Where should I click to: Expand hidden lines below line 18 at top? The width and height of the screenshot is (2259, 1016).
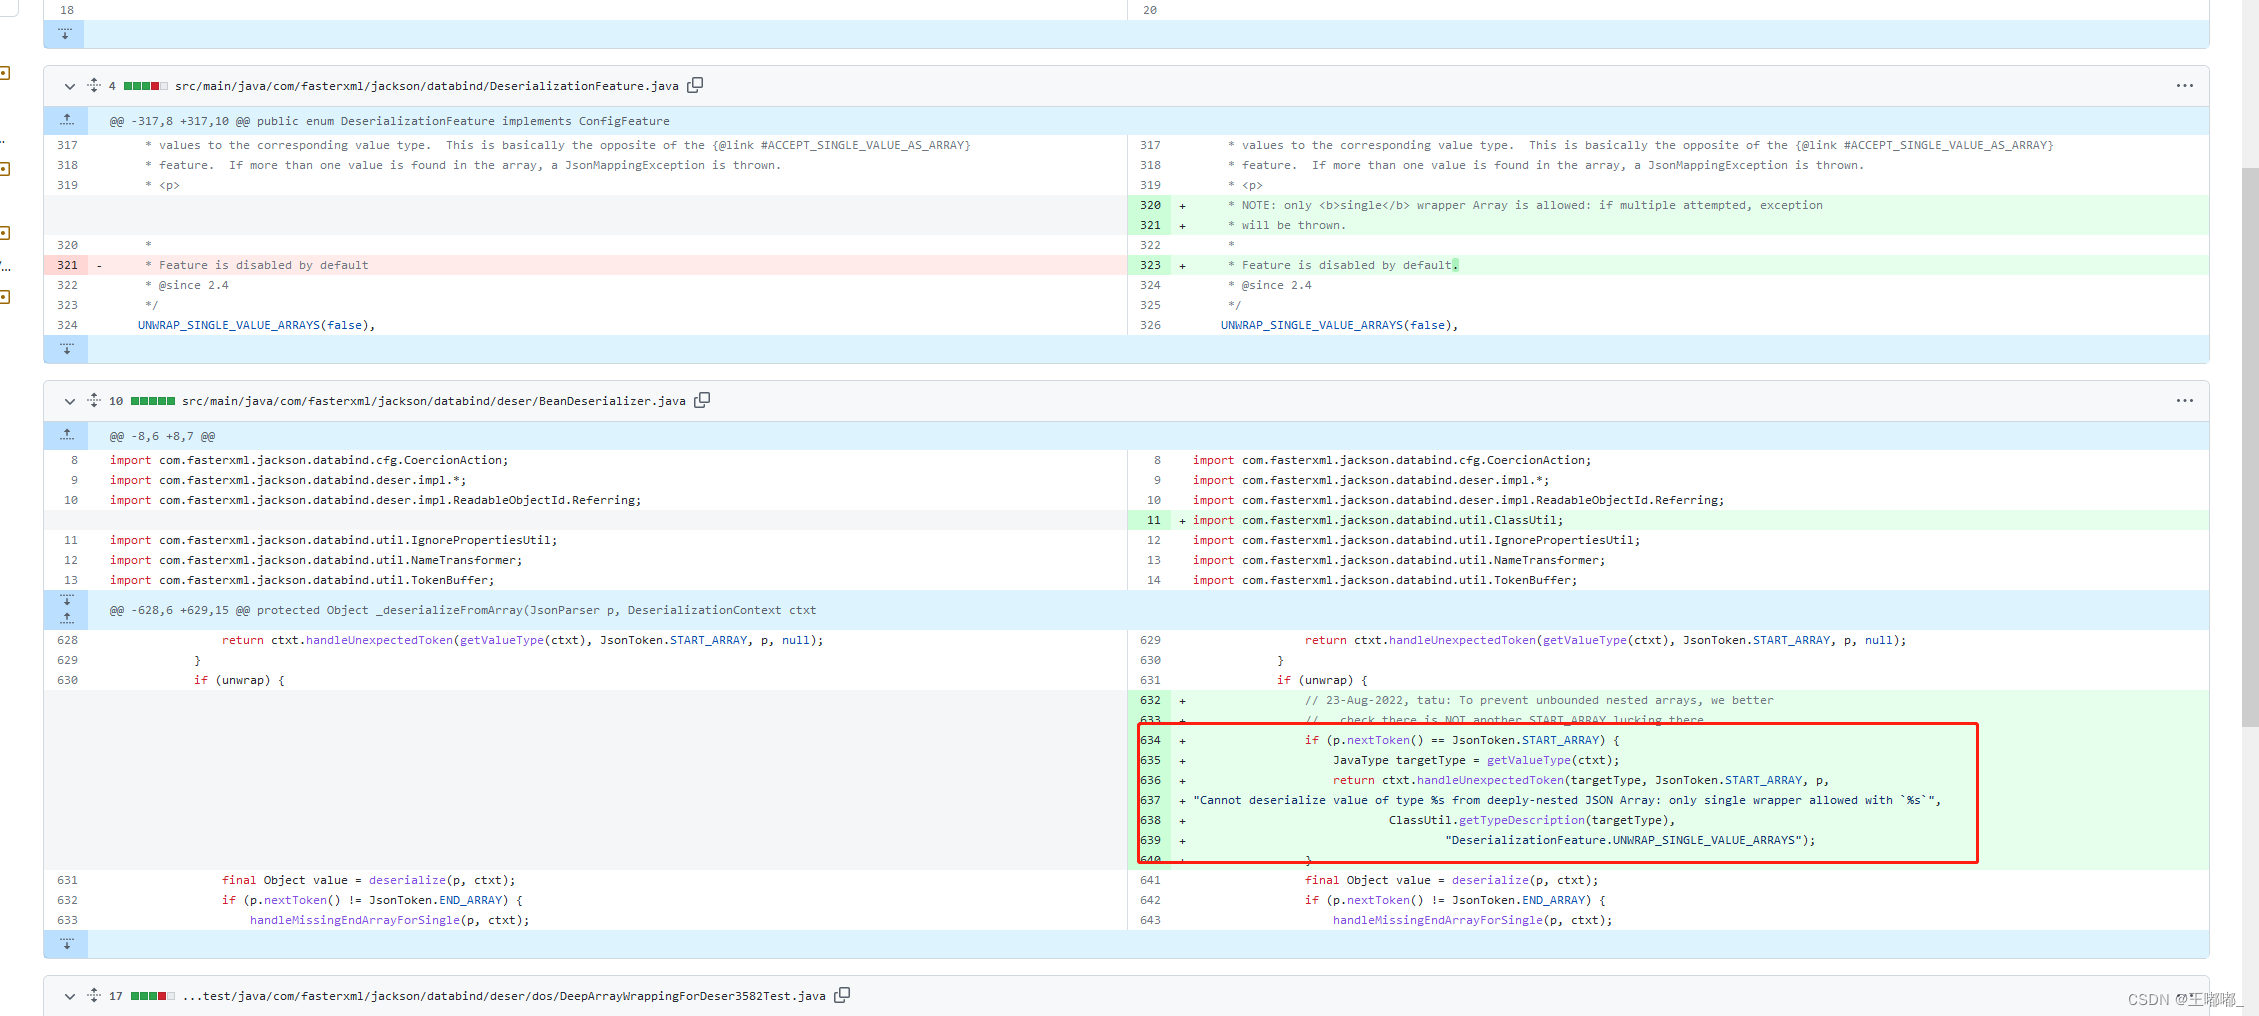pyautogui.click(x=66, y=34)
